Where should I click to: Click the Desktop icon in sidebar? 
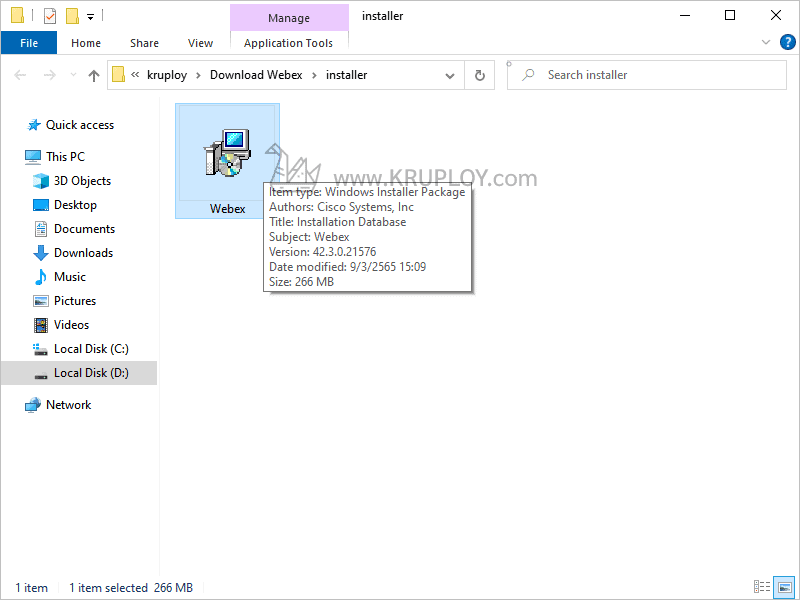(x=41, y=205)
